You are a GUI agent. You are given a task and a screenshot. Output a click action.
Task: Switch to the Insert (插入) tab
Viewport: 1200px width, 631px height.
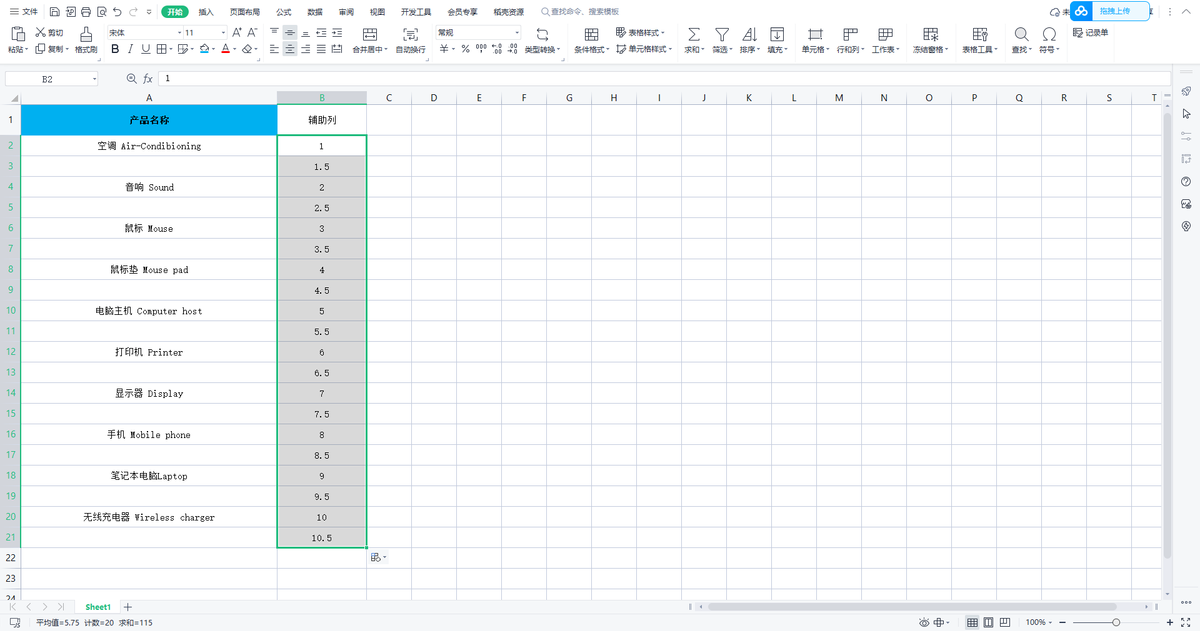tap(206, 12)
